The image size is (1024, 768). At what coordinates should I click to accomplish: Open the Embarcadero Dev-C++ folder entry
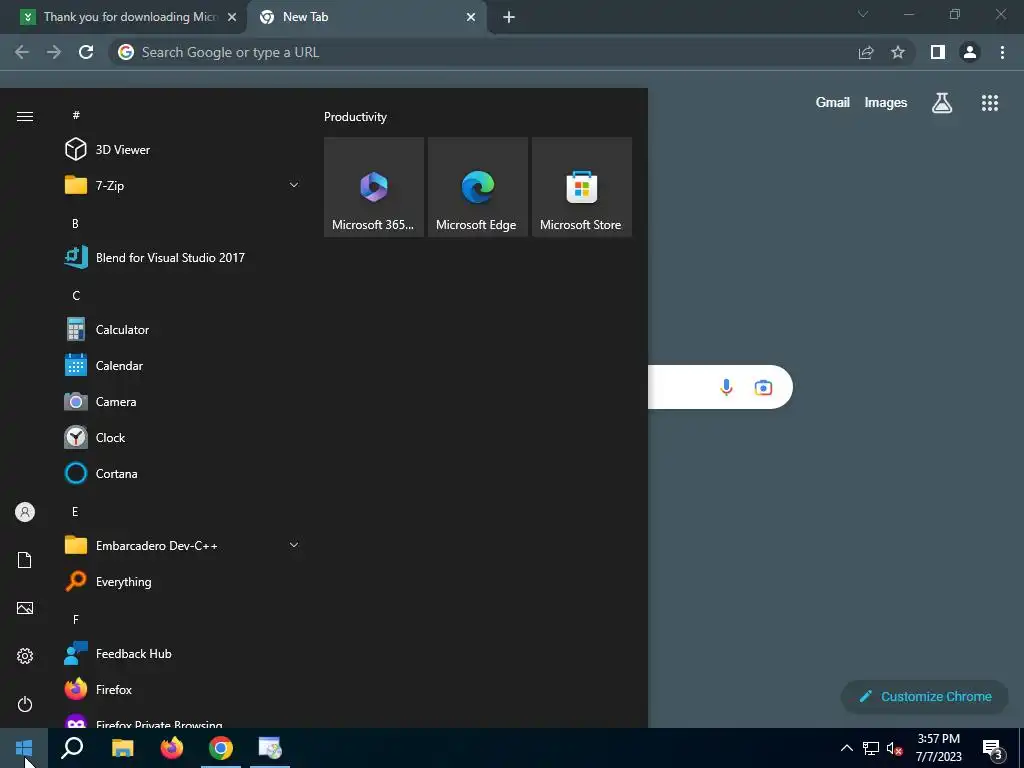pos(182,545)
